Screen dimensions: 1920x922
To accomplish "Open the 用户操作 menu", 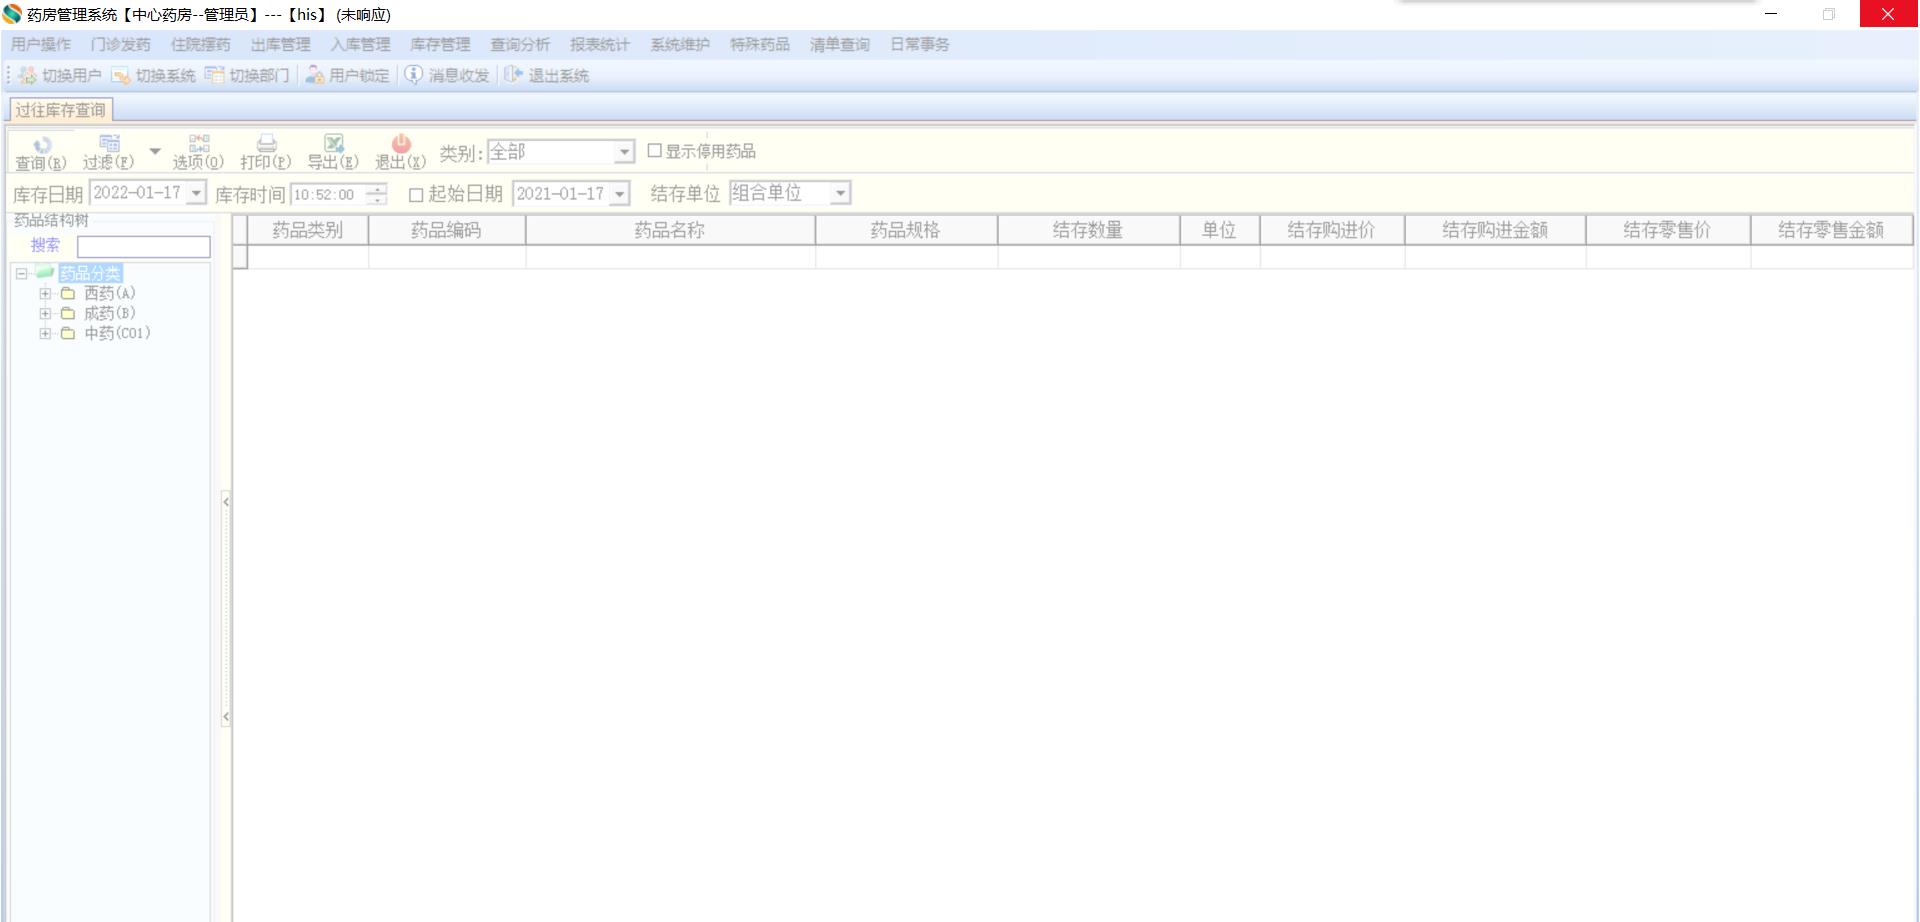I will tap(41, 45).
